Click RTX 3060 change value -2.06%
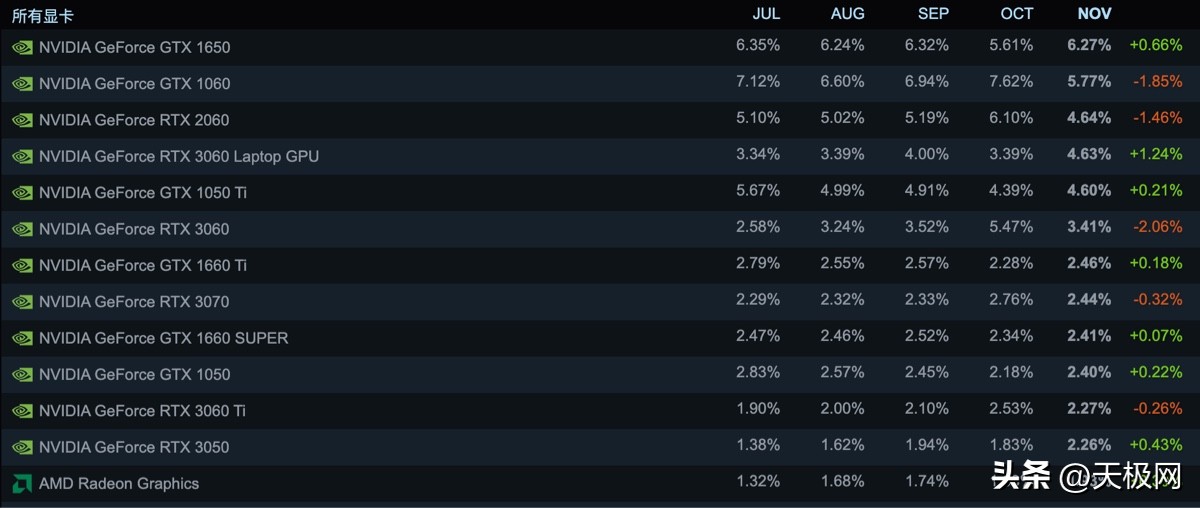 (x=1157, y=227)
